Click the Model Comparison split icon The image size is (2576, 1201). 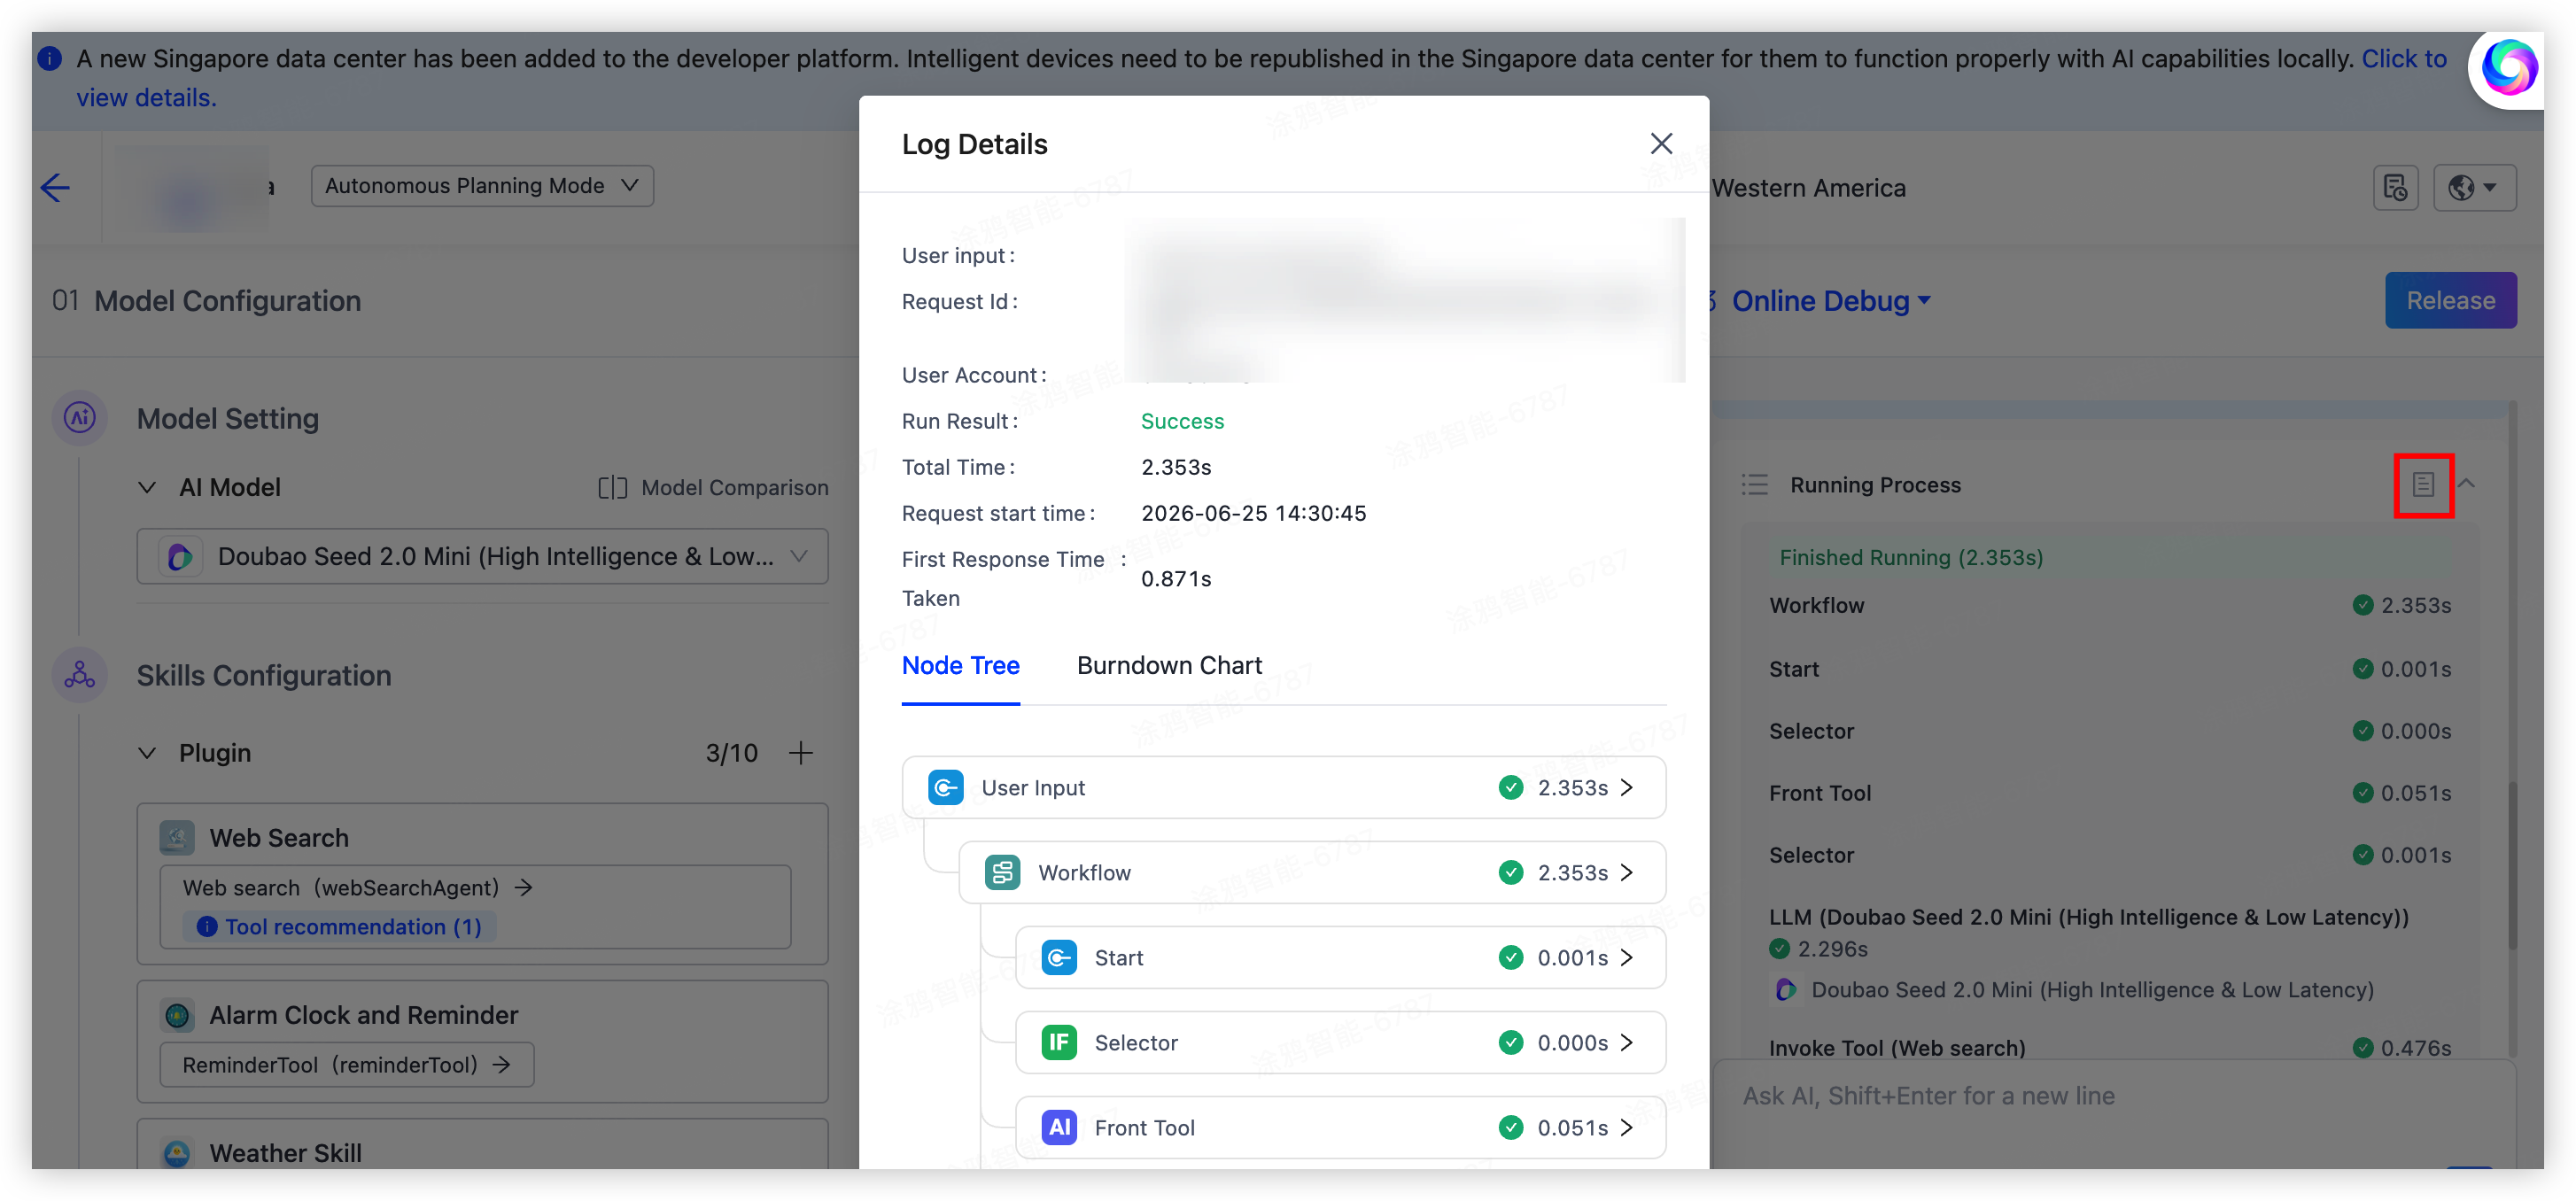[612, 487]
